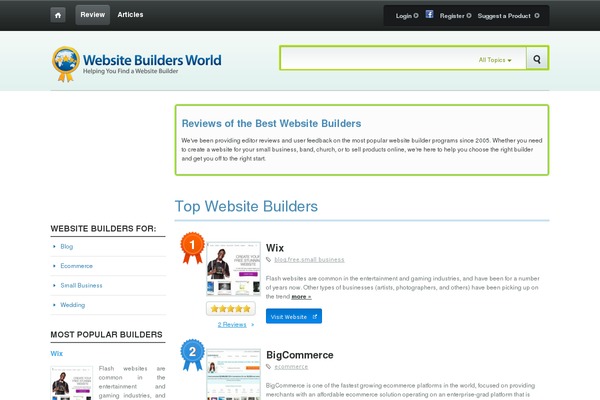Open the Blog builders category
600x400 pixels.
(x=67, y=247)
